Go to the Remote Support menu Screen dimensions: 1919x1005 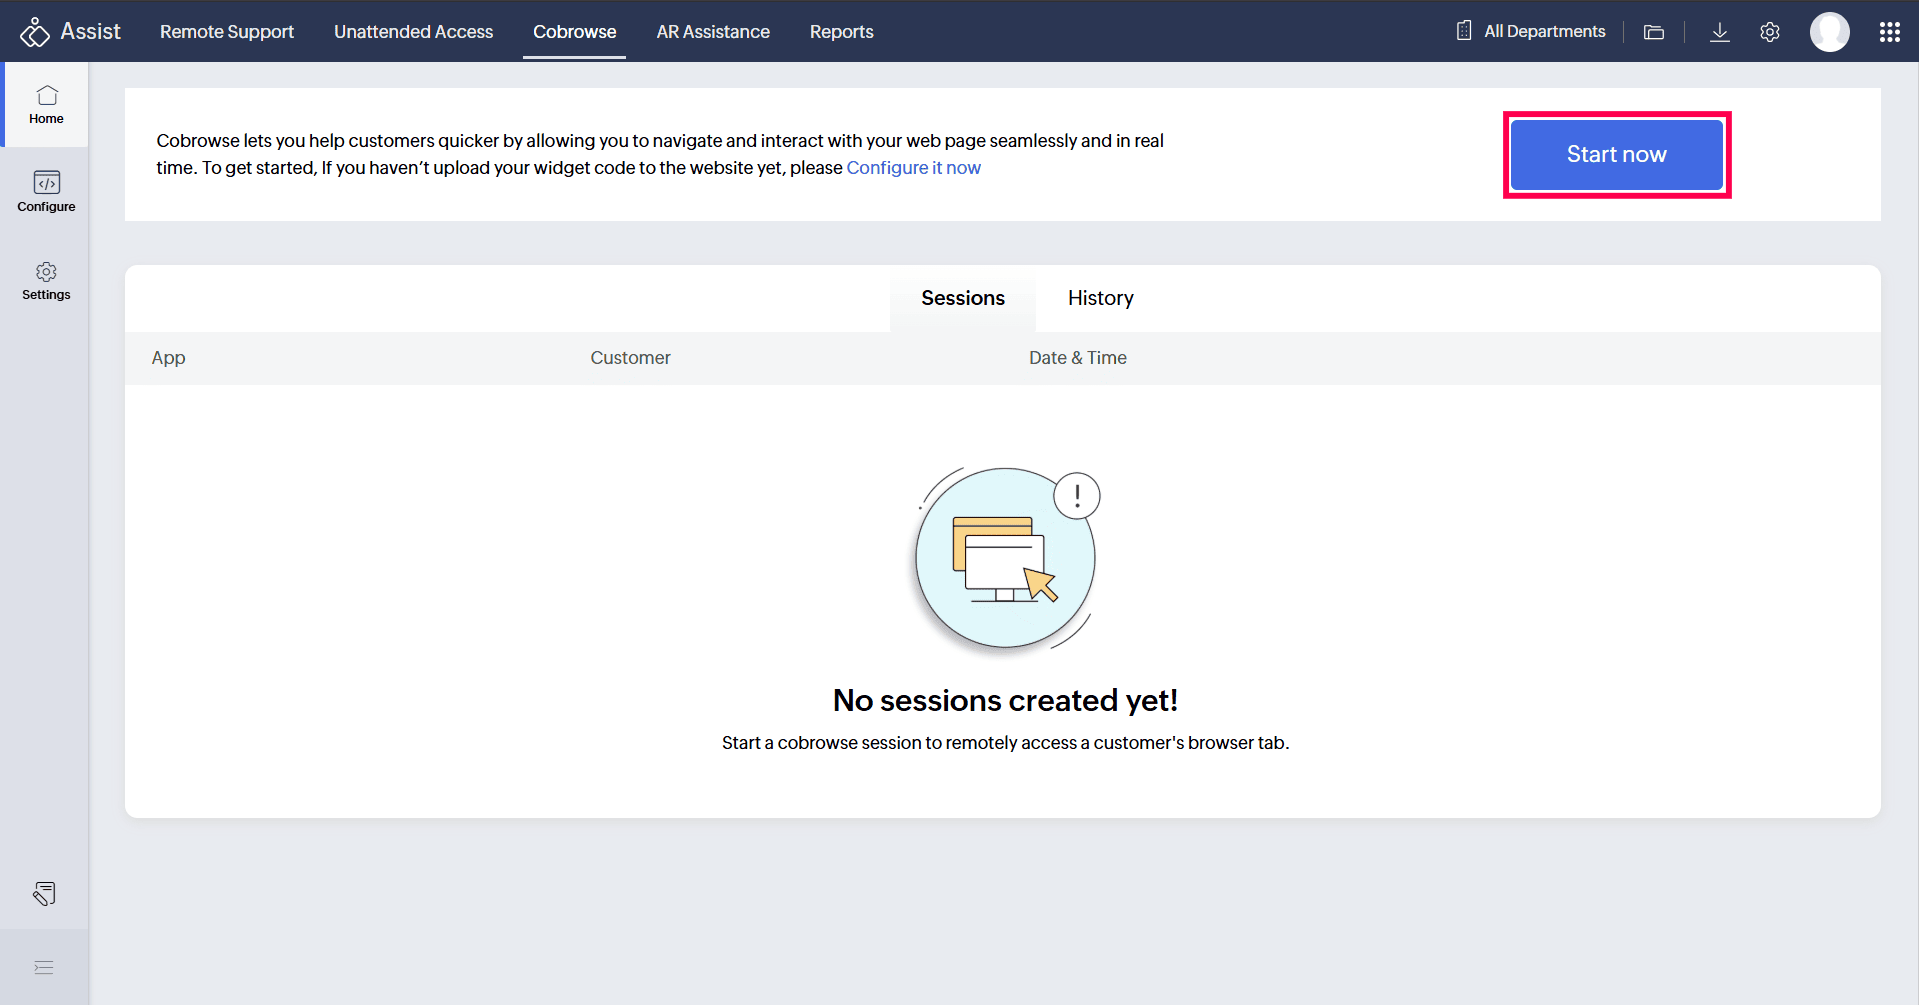(x=227, y=32)
